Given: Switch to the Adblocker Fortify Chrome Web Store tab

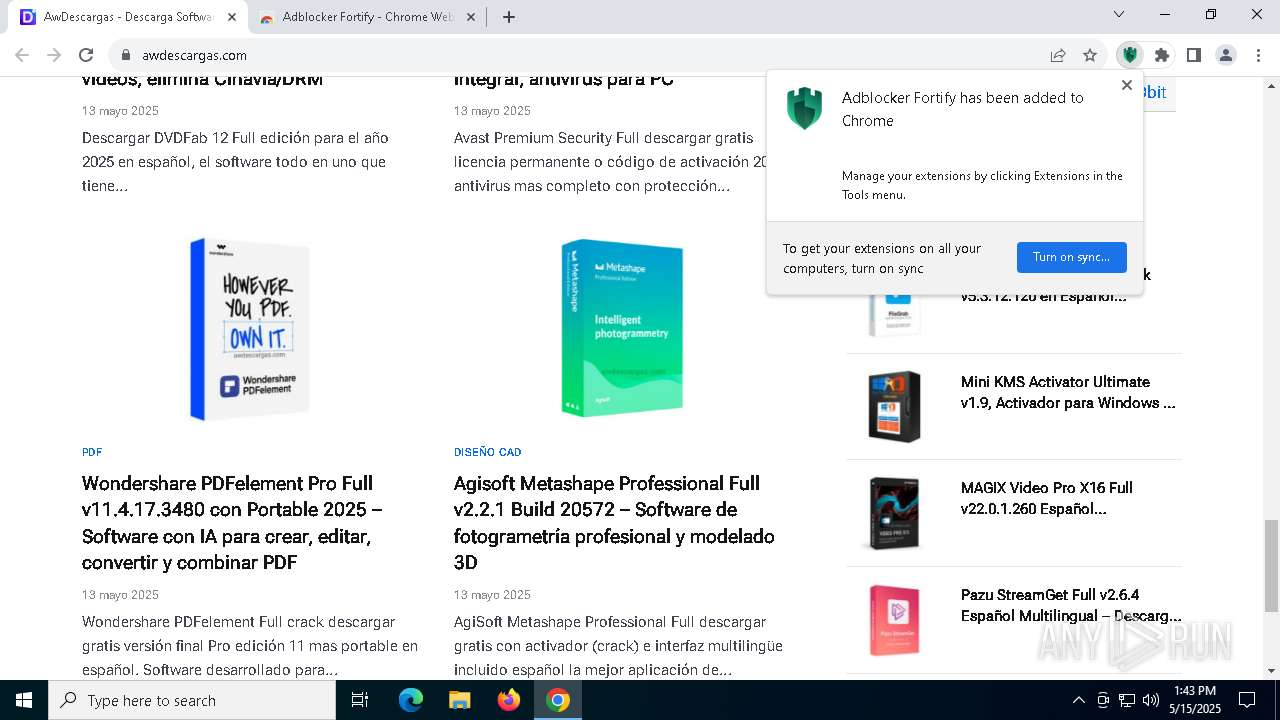Looking at the screenshot, I should (x=369, y=17).
